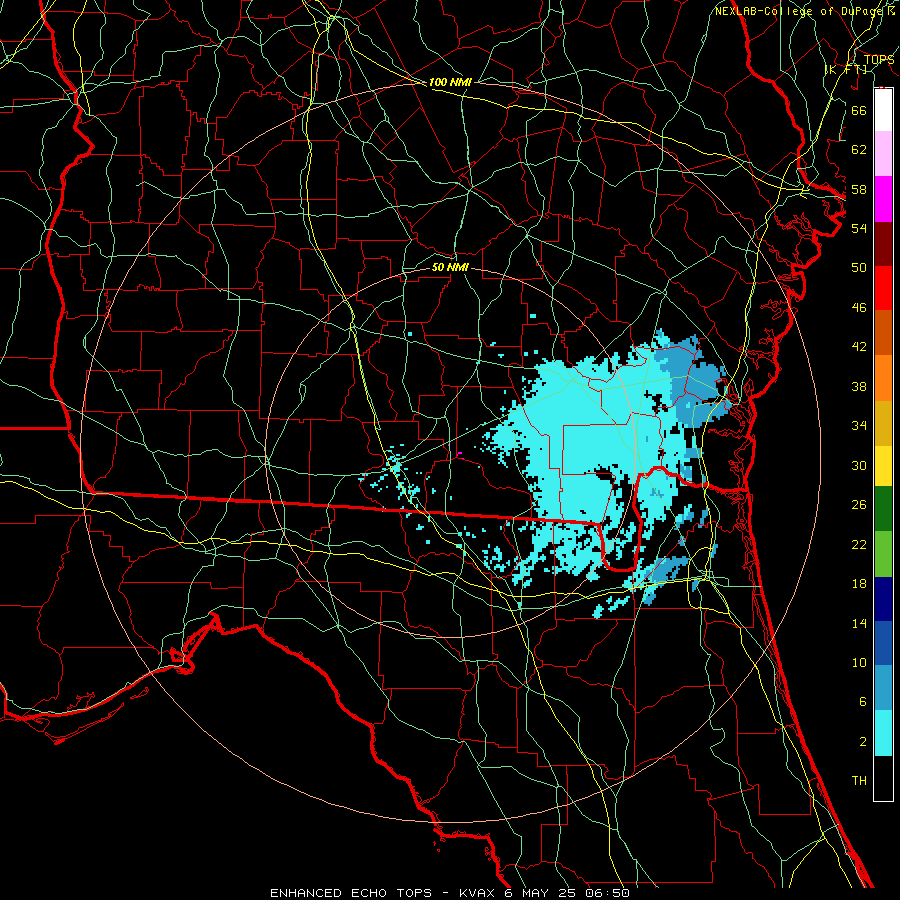This screenshot has height=900, width=900.
Task: Click the "18" legend value
Action: coord(859,584)
